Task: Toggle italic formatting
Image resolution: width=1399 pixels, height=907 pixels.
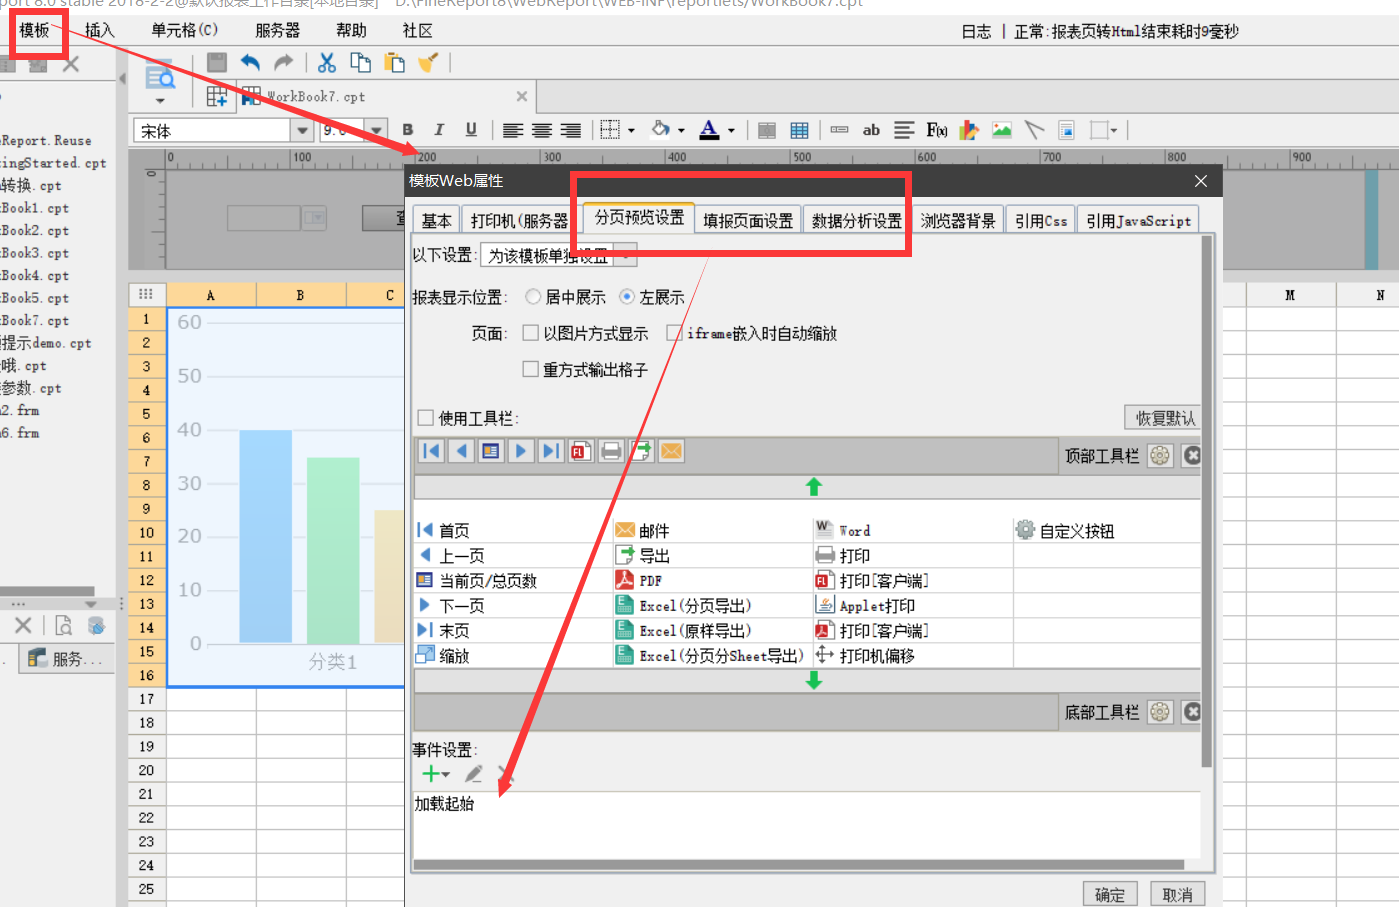Action: click(439, 129)
